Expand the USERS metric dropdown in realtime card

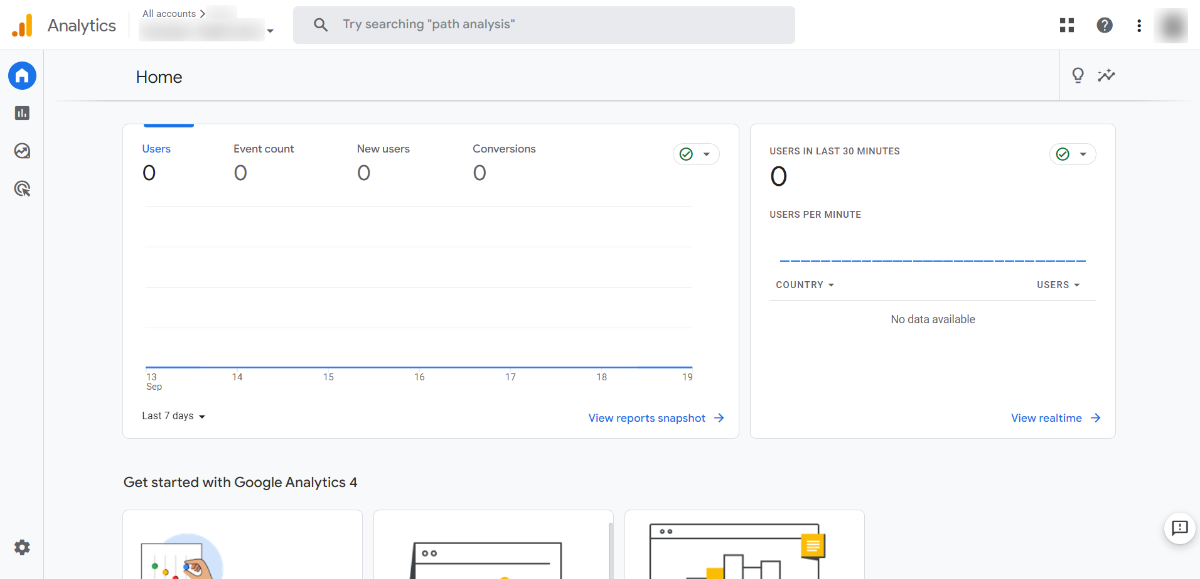pos(1058,285)
